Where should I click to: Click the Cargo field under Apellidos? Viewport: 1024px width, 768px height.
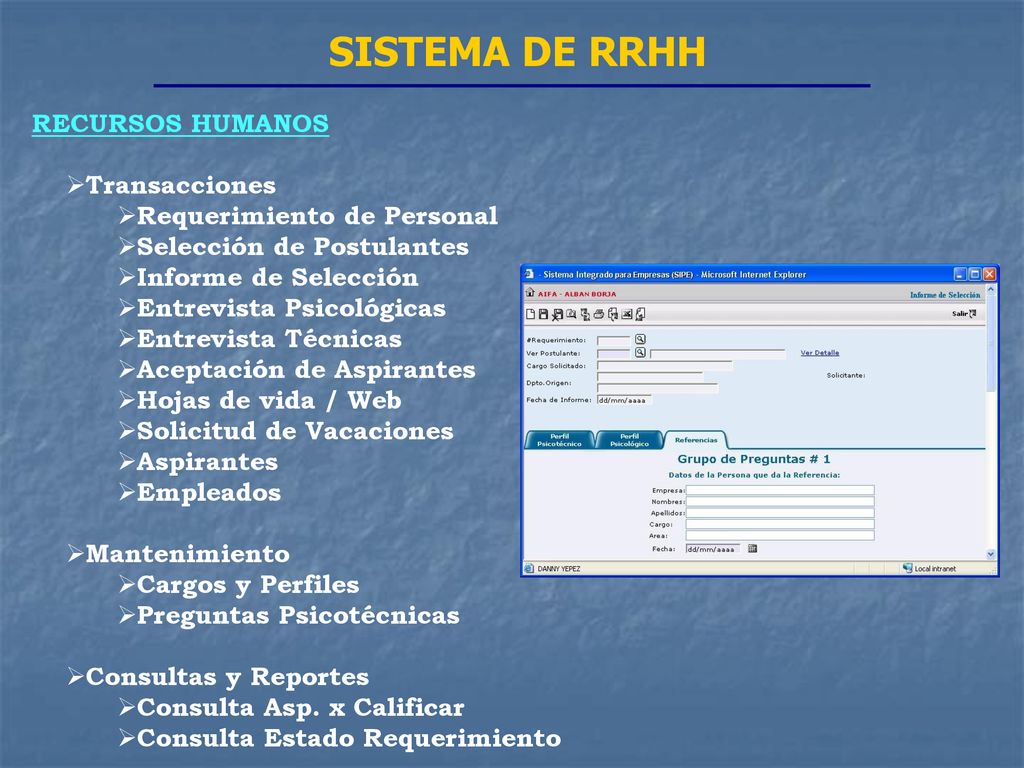click(x=780, y=524)
